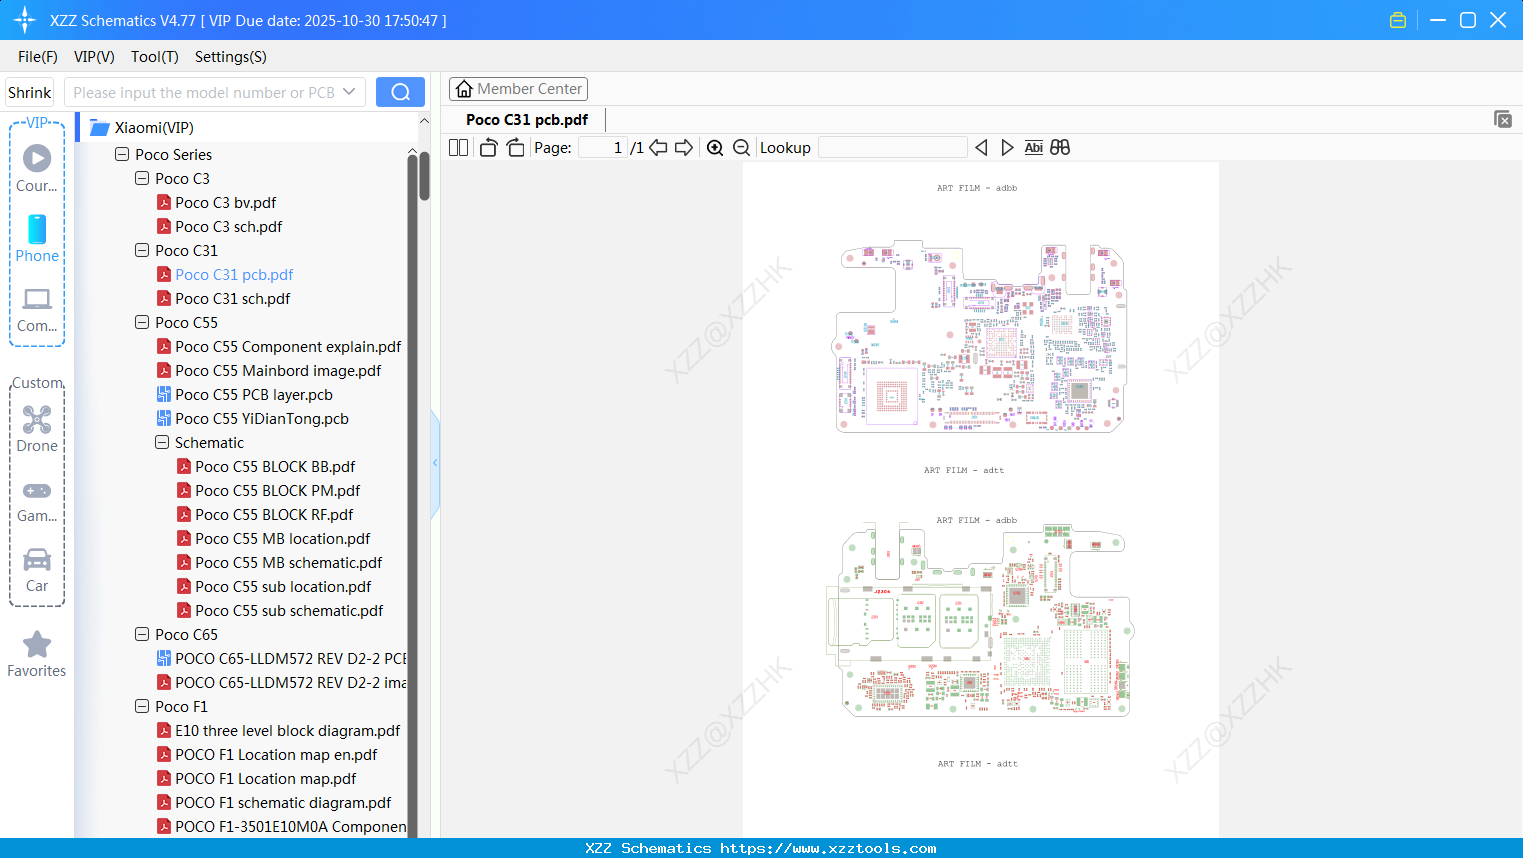1523x858 pixels.
Task: Open the model number search dropdown
Action: click(349, 92)
